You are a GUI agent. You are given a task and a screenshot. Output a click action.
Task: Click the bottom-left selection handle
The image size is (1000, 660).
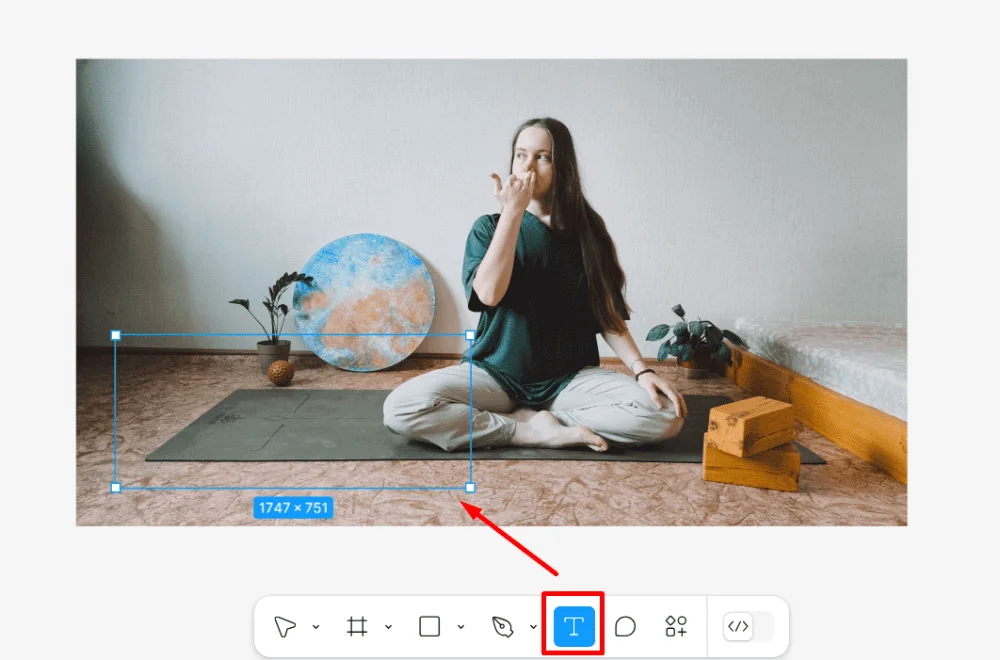click(x=115, y=488)
